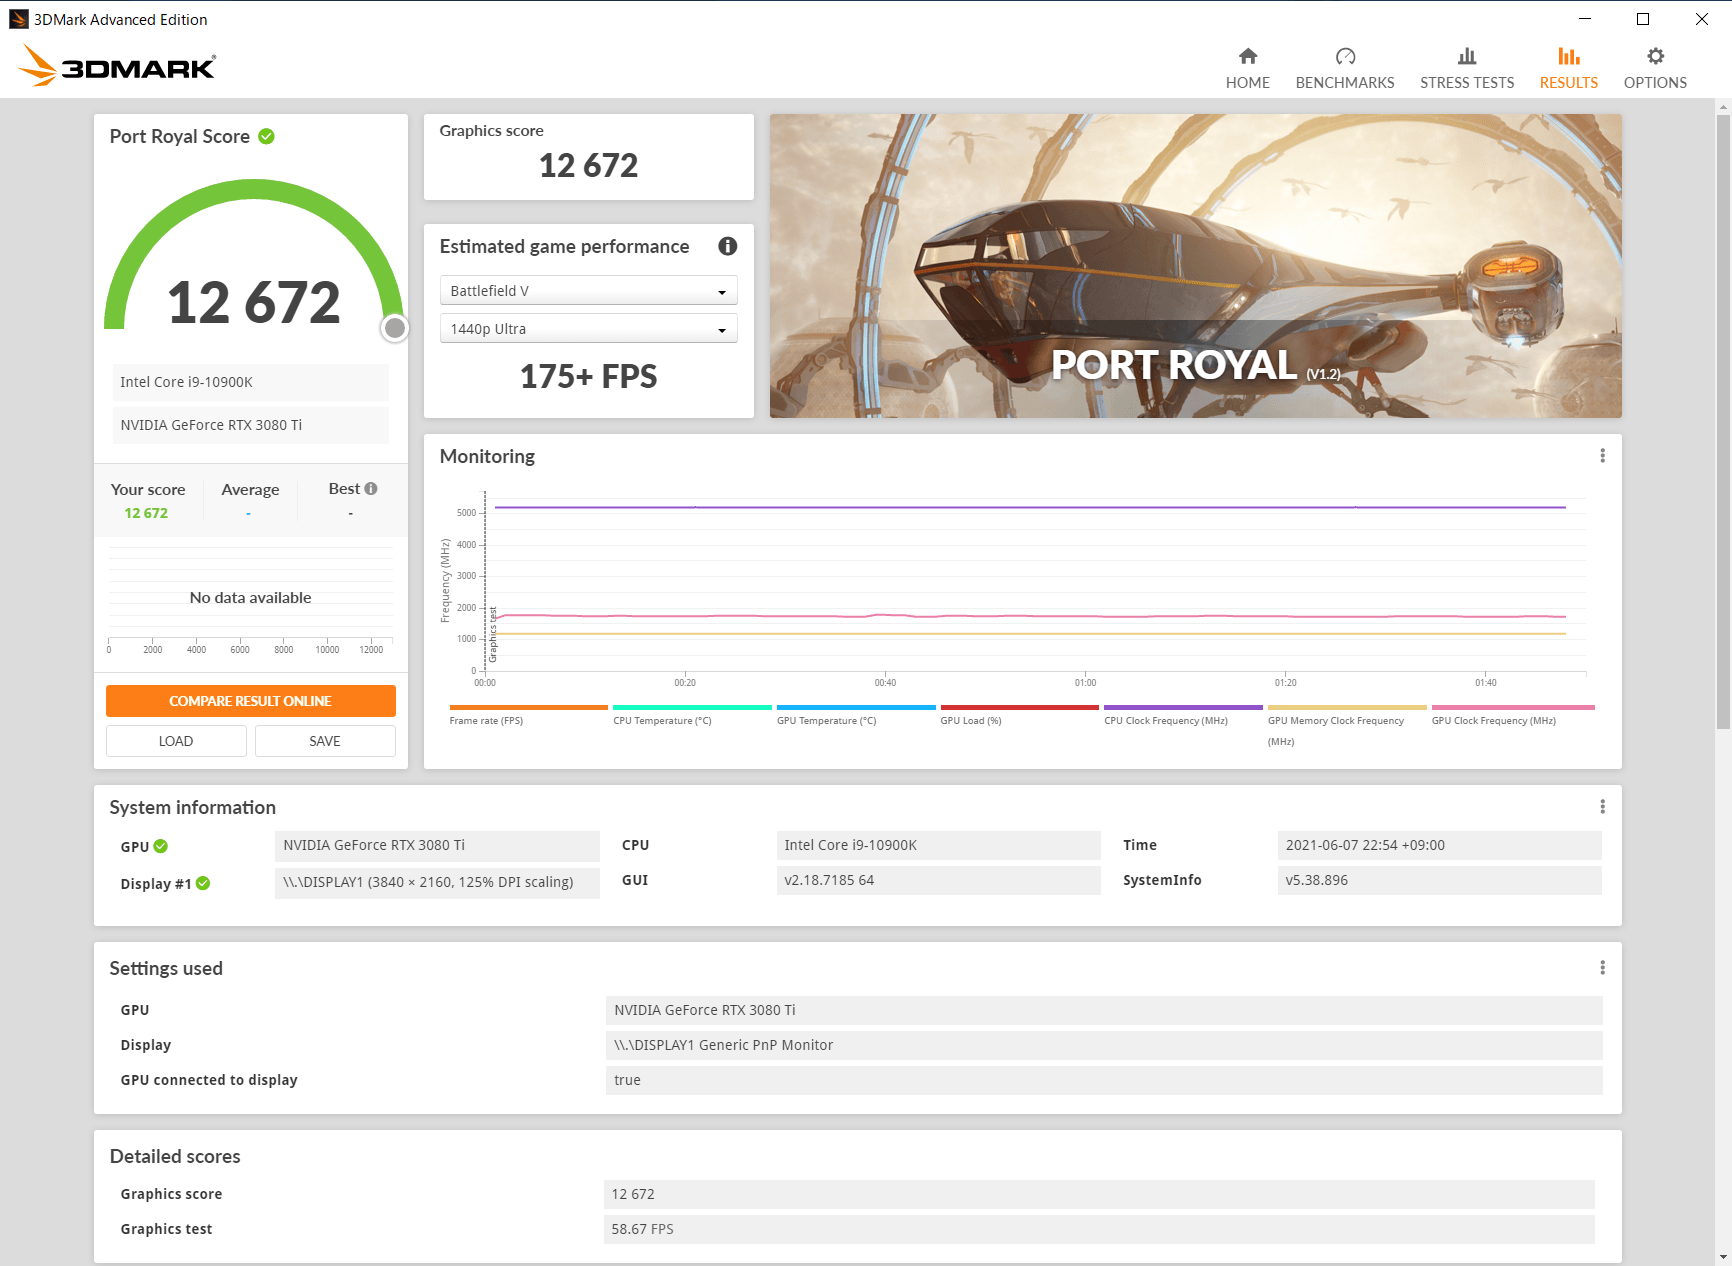
Task: Open the Battlefield V game dropdown
Action: click(588, 291)
